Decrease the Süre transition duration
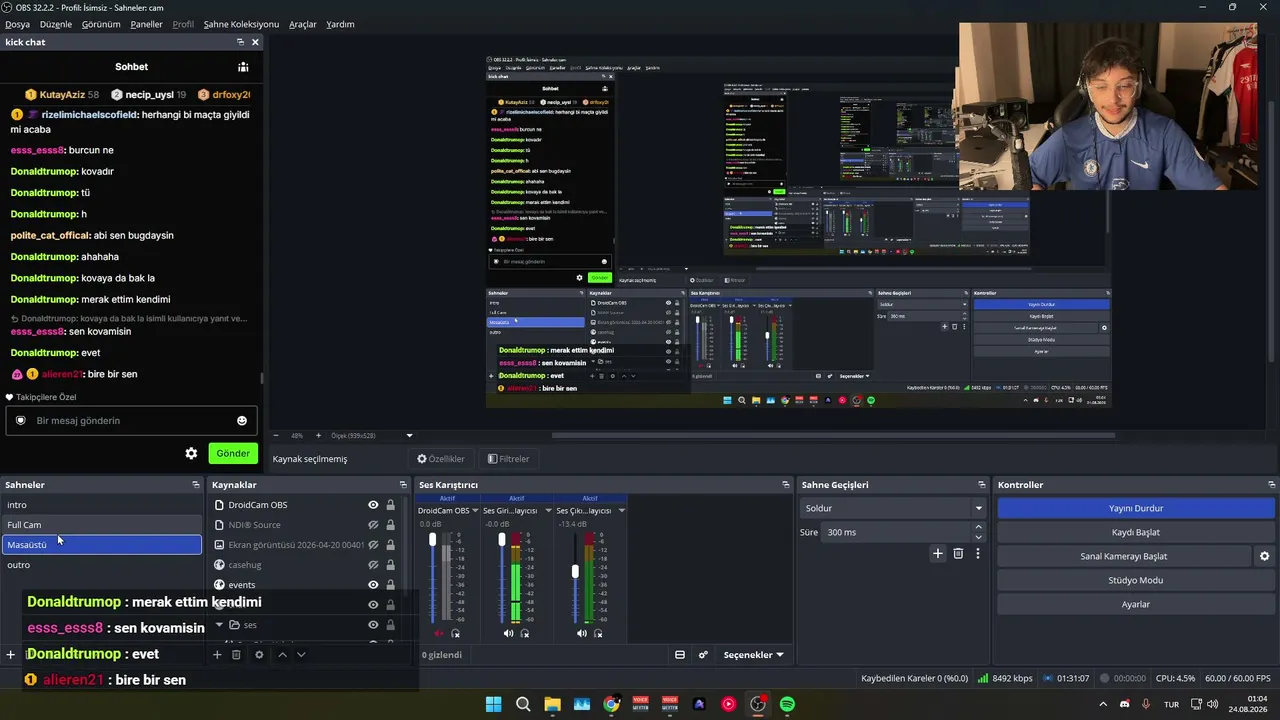The height and width of the screenshot is (720, 1280). 979,537
